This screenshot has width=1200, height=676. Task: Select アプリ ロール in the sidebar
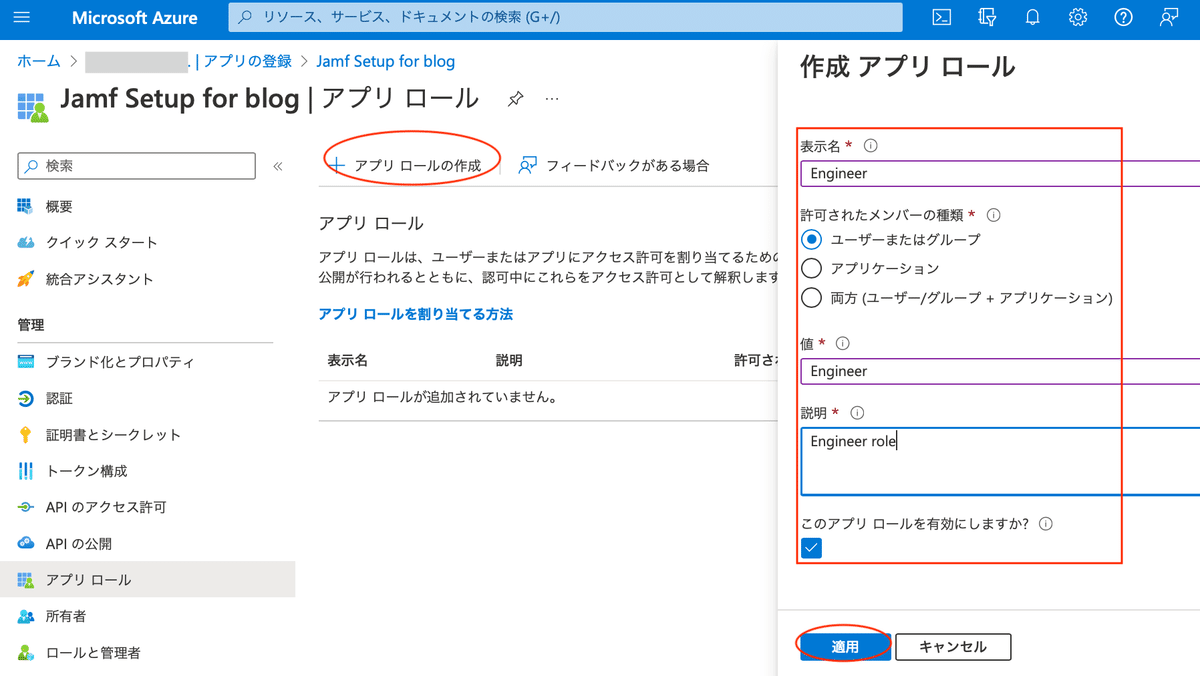click(147, 580)
